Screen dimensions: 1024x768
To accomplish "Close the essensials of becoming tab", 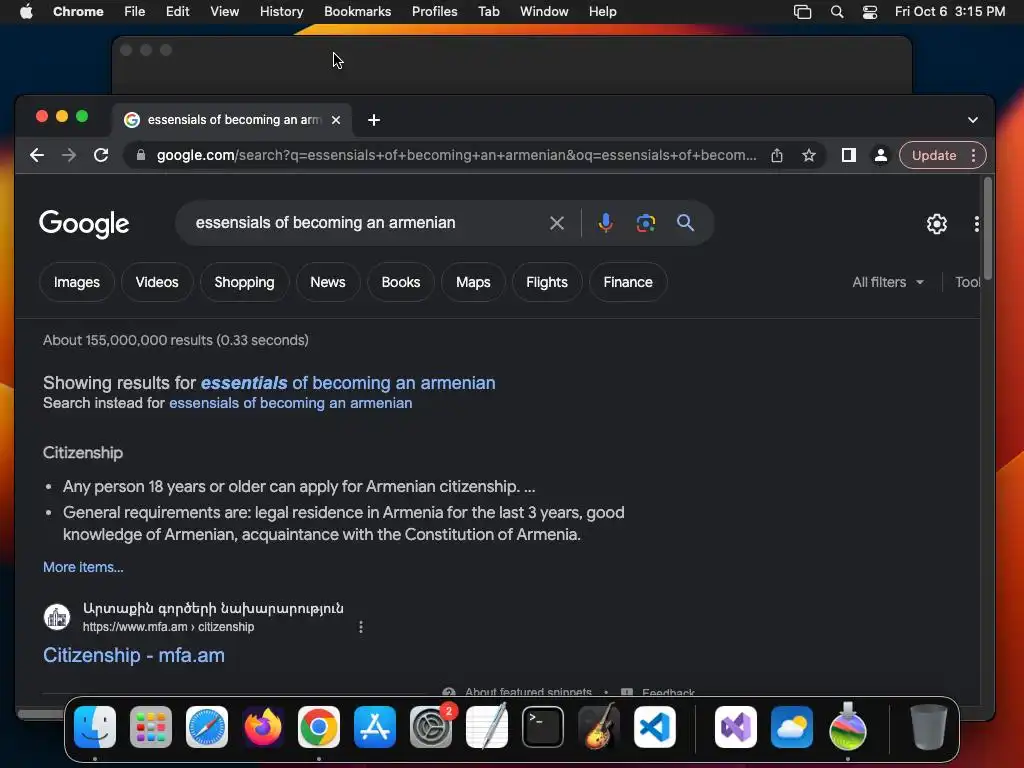I will click(x=336, y=120).
